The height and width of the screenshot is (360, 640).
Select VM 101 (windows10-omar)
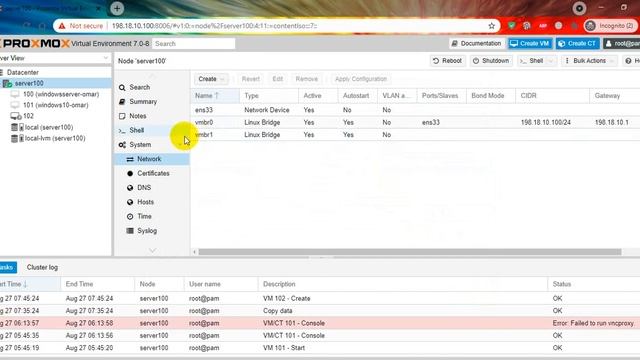point(55,105)
